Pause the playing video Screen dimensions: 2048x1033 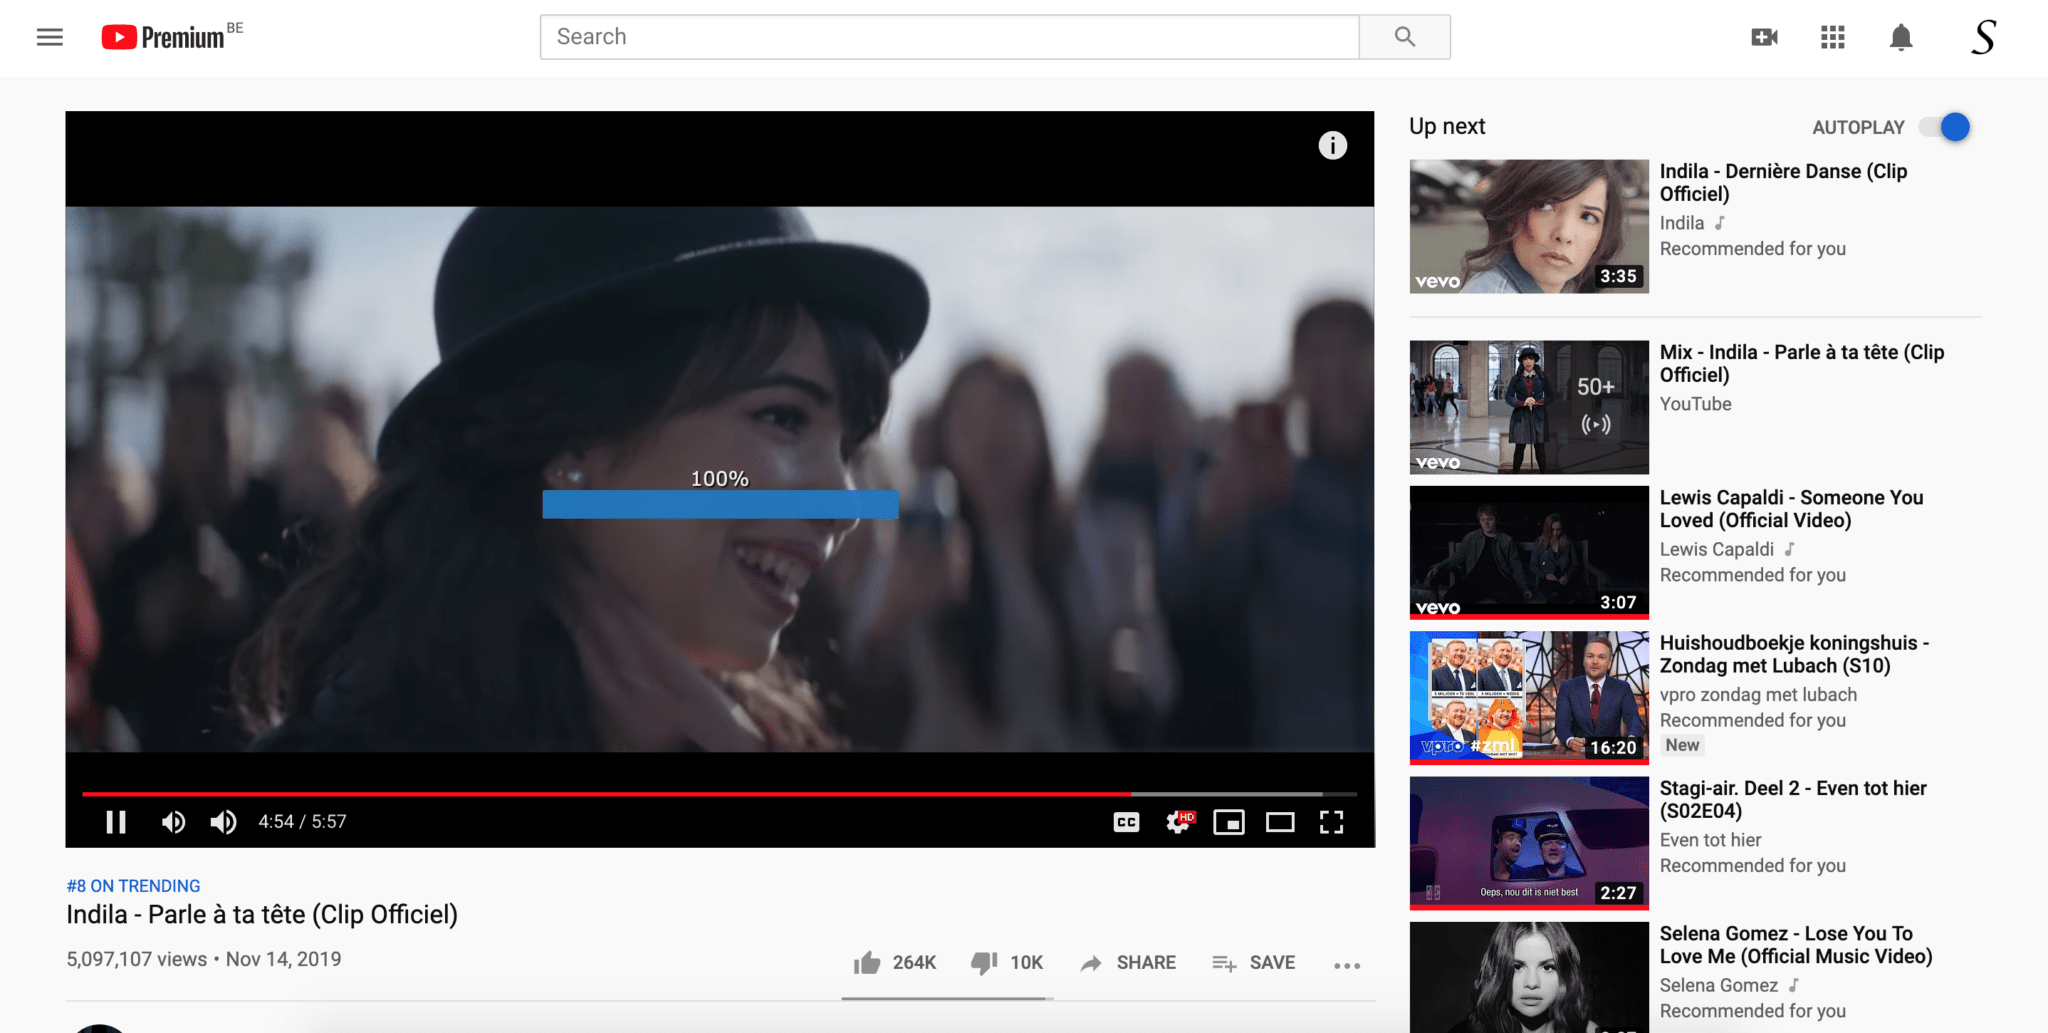(x=116, y=822)
